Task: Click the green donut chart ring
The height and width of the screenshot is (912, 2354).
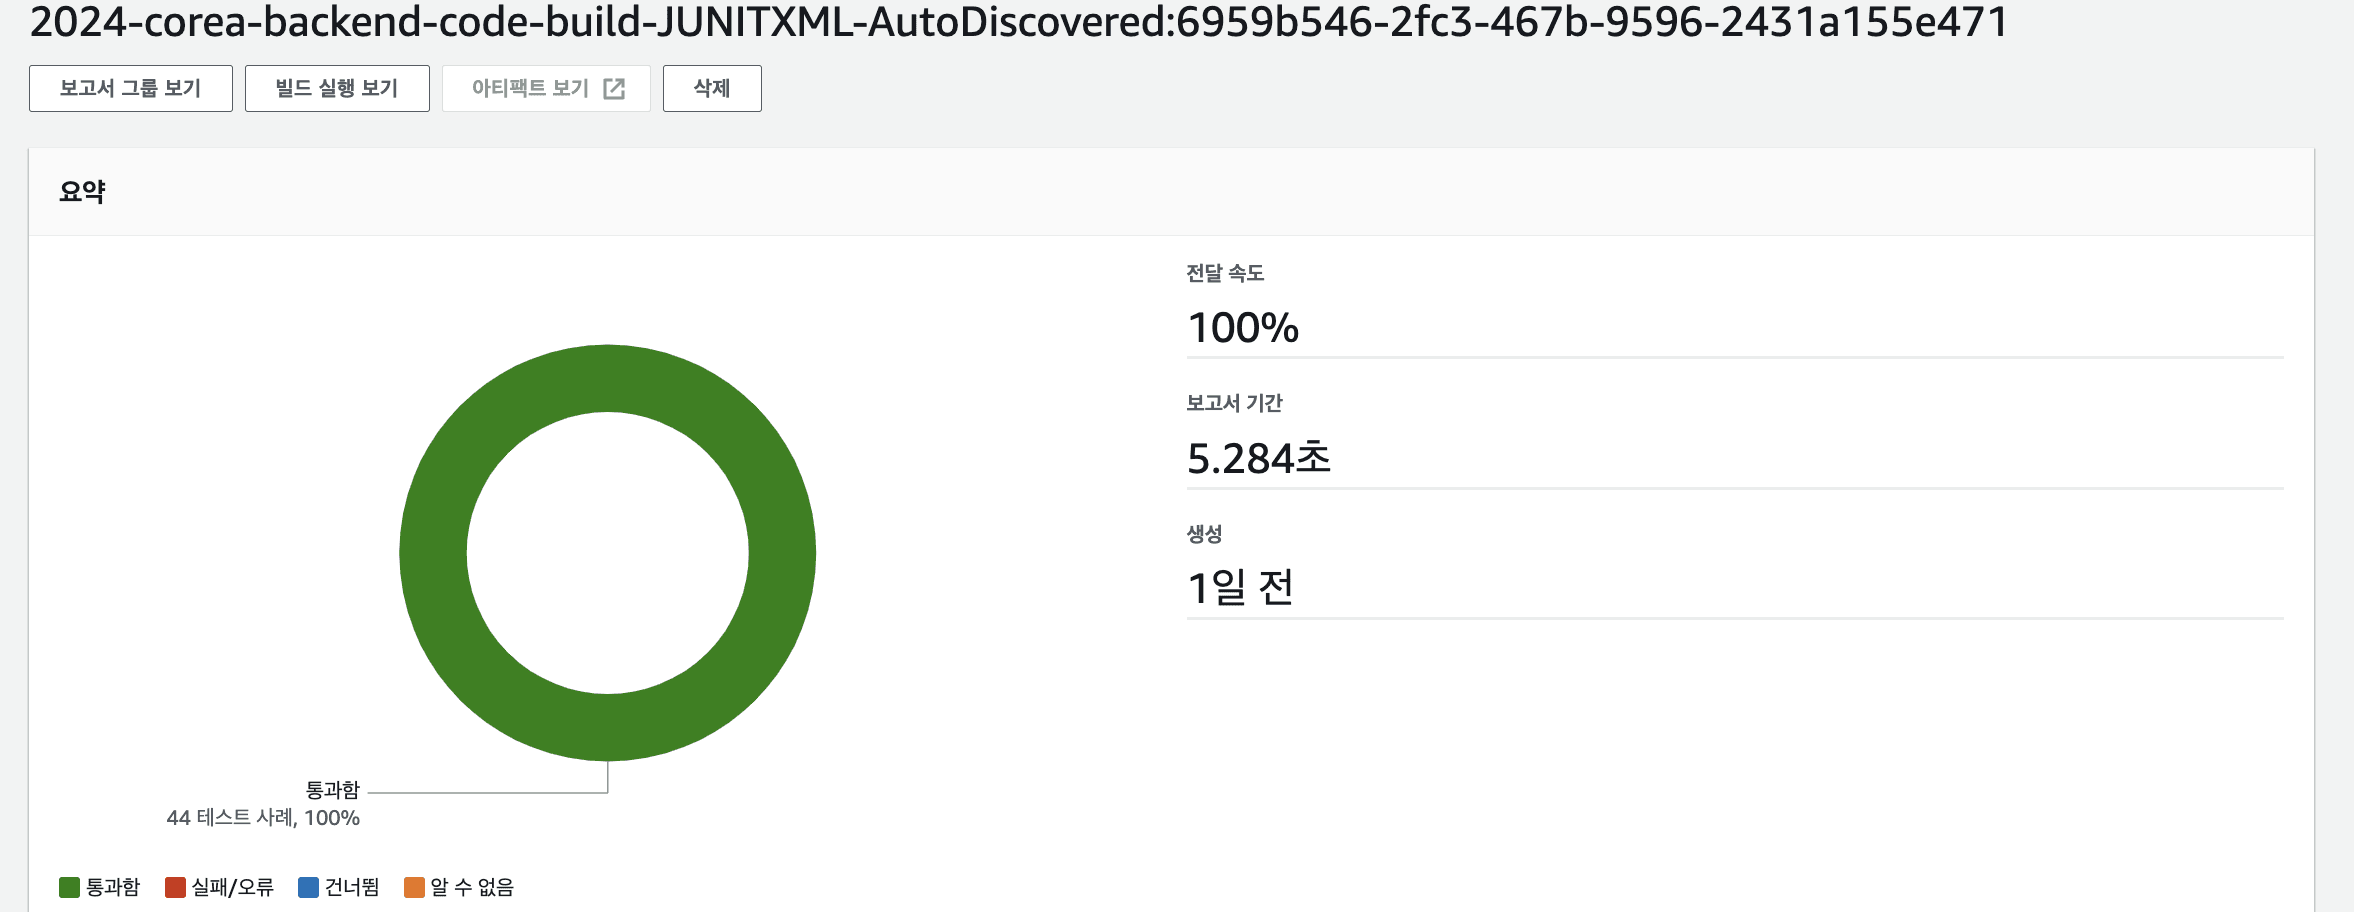Action: point(432,553)
